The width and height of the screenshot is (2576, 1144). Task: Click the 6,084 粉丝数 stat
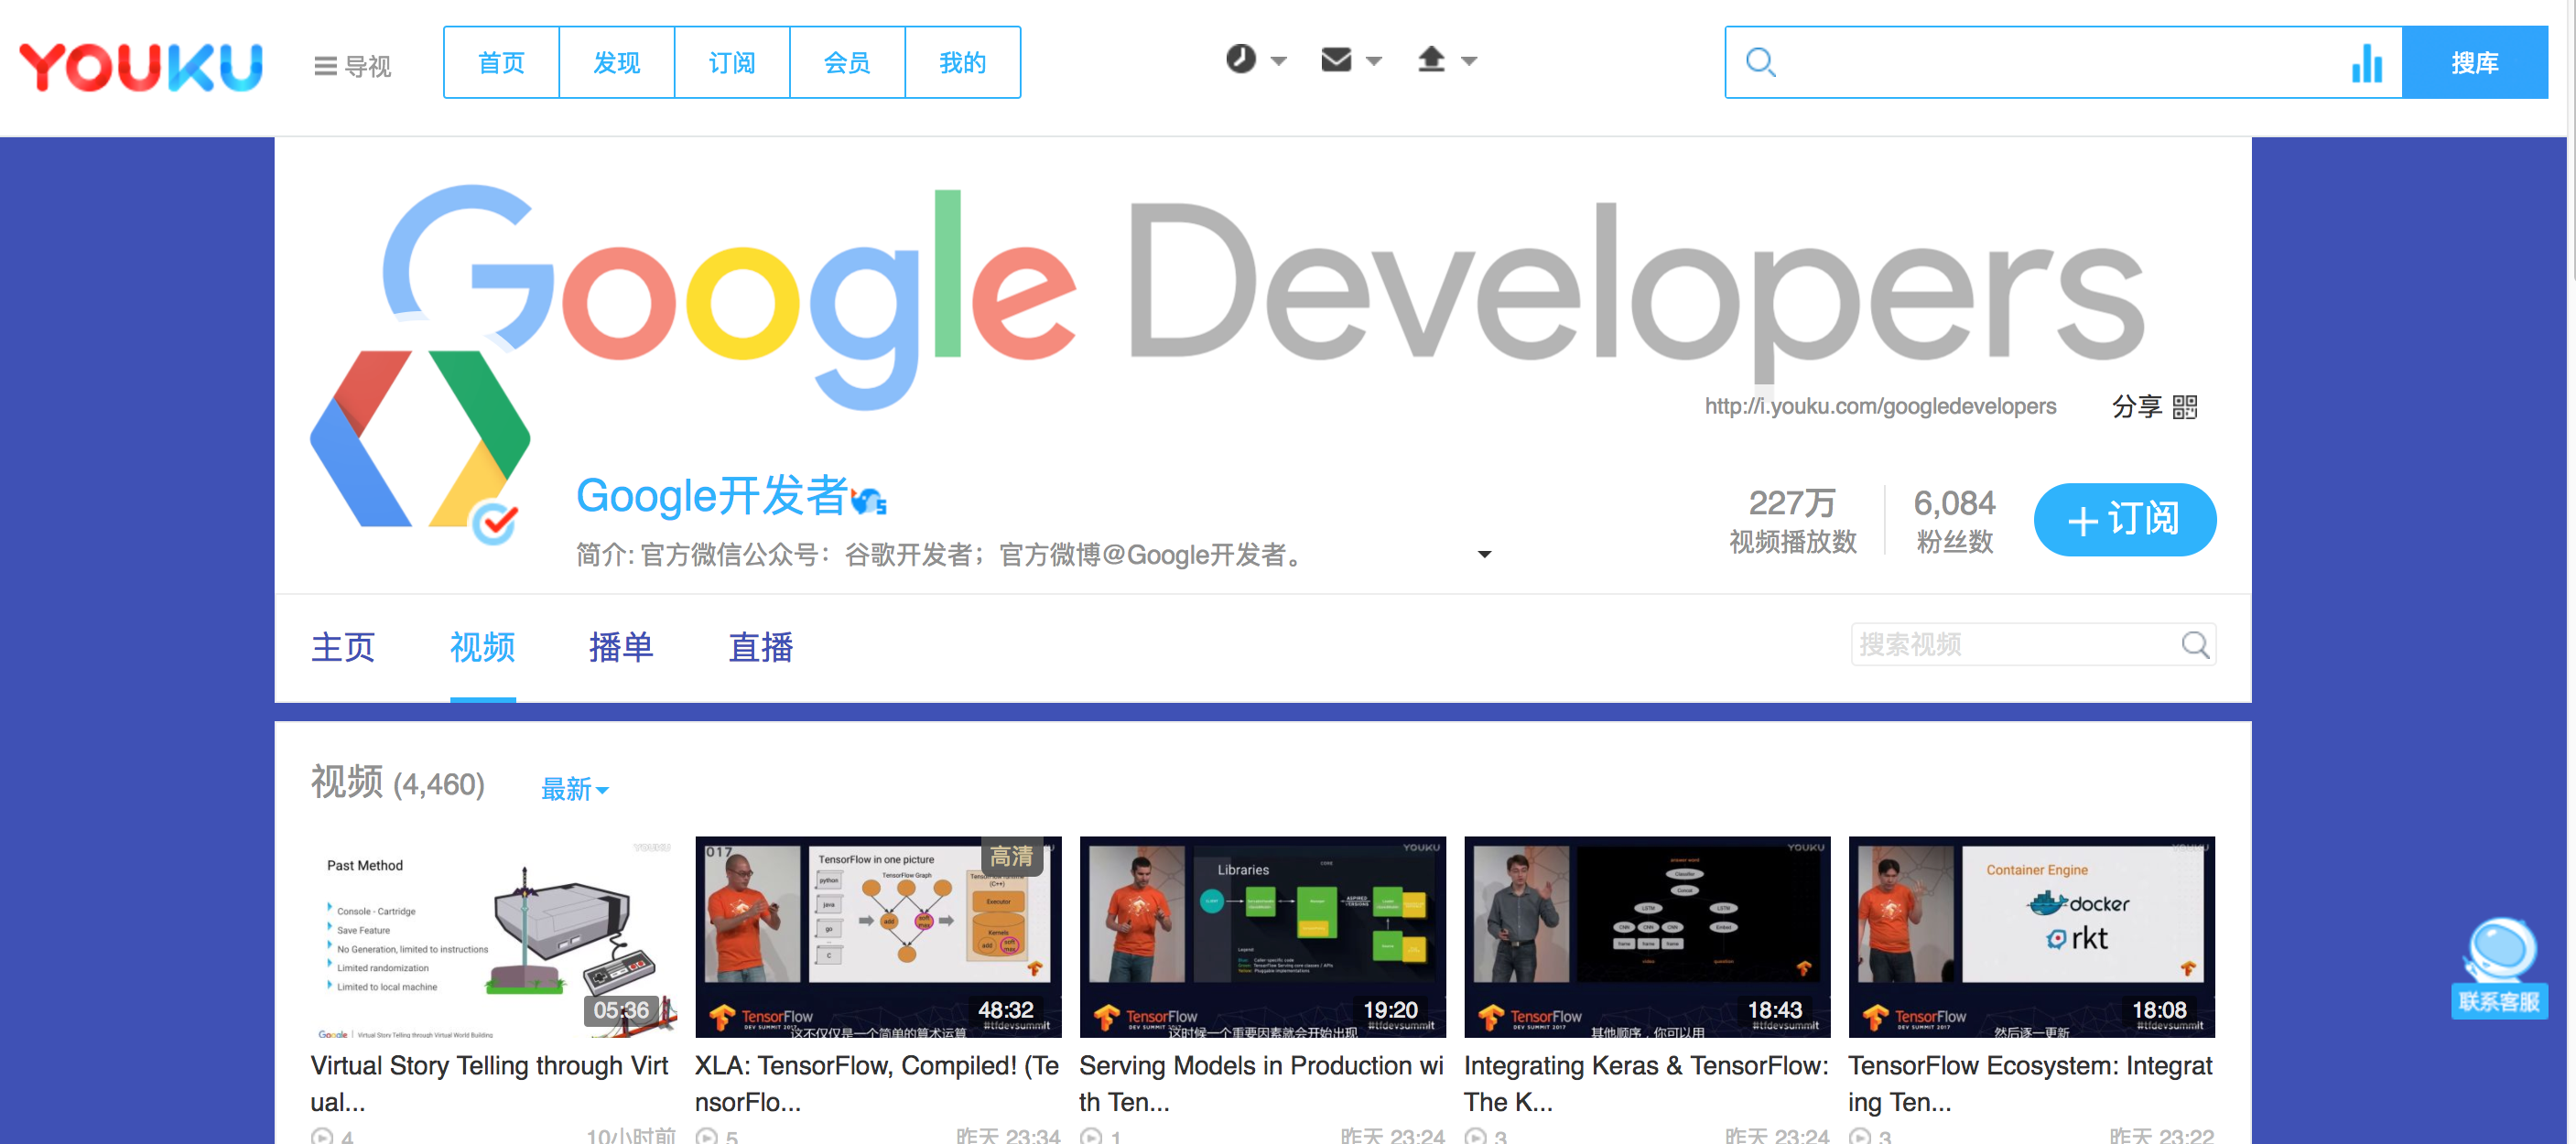pos(1954,521)
